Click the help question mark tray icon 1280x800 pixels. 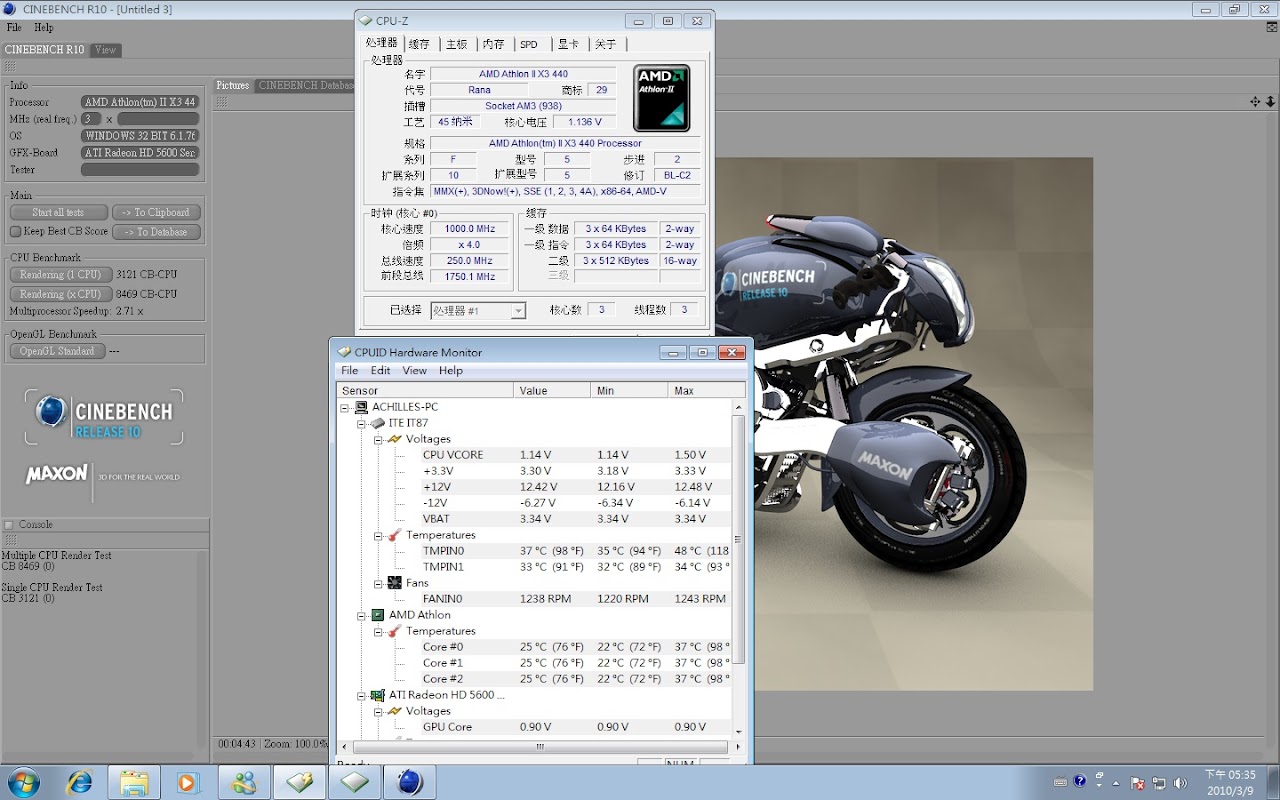[1080, 782]
